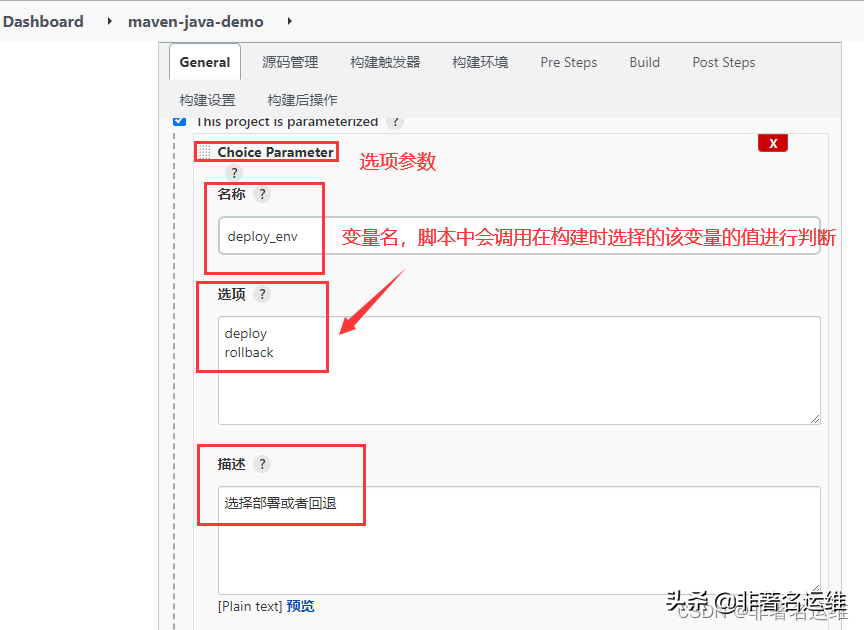Open the help icon beside Choice Parameter
Screen dimensions: 864x630
[233, 172]
